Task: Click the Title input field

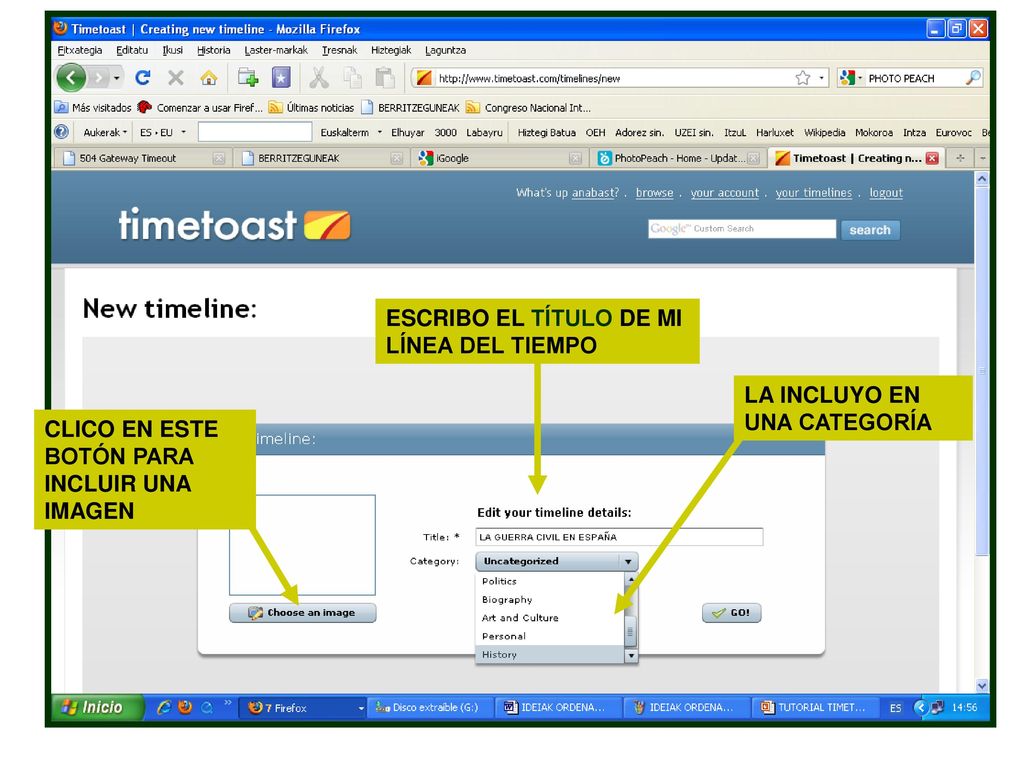Action: coord(619,537)
